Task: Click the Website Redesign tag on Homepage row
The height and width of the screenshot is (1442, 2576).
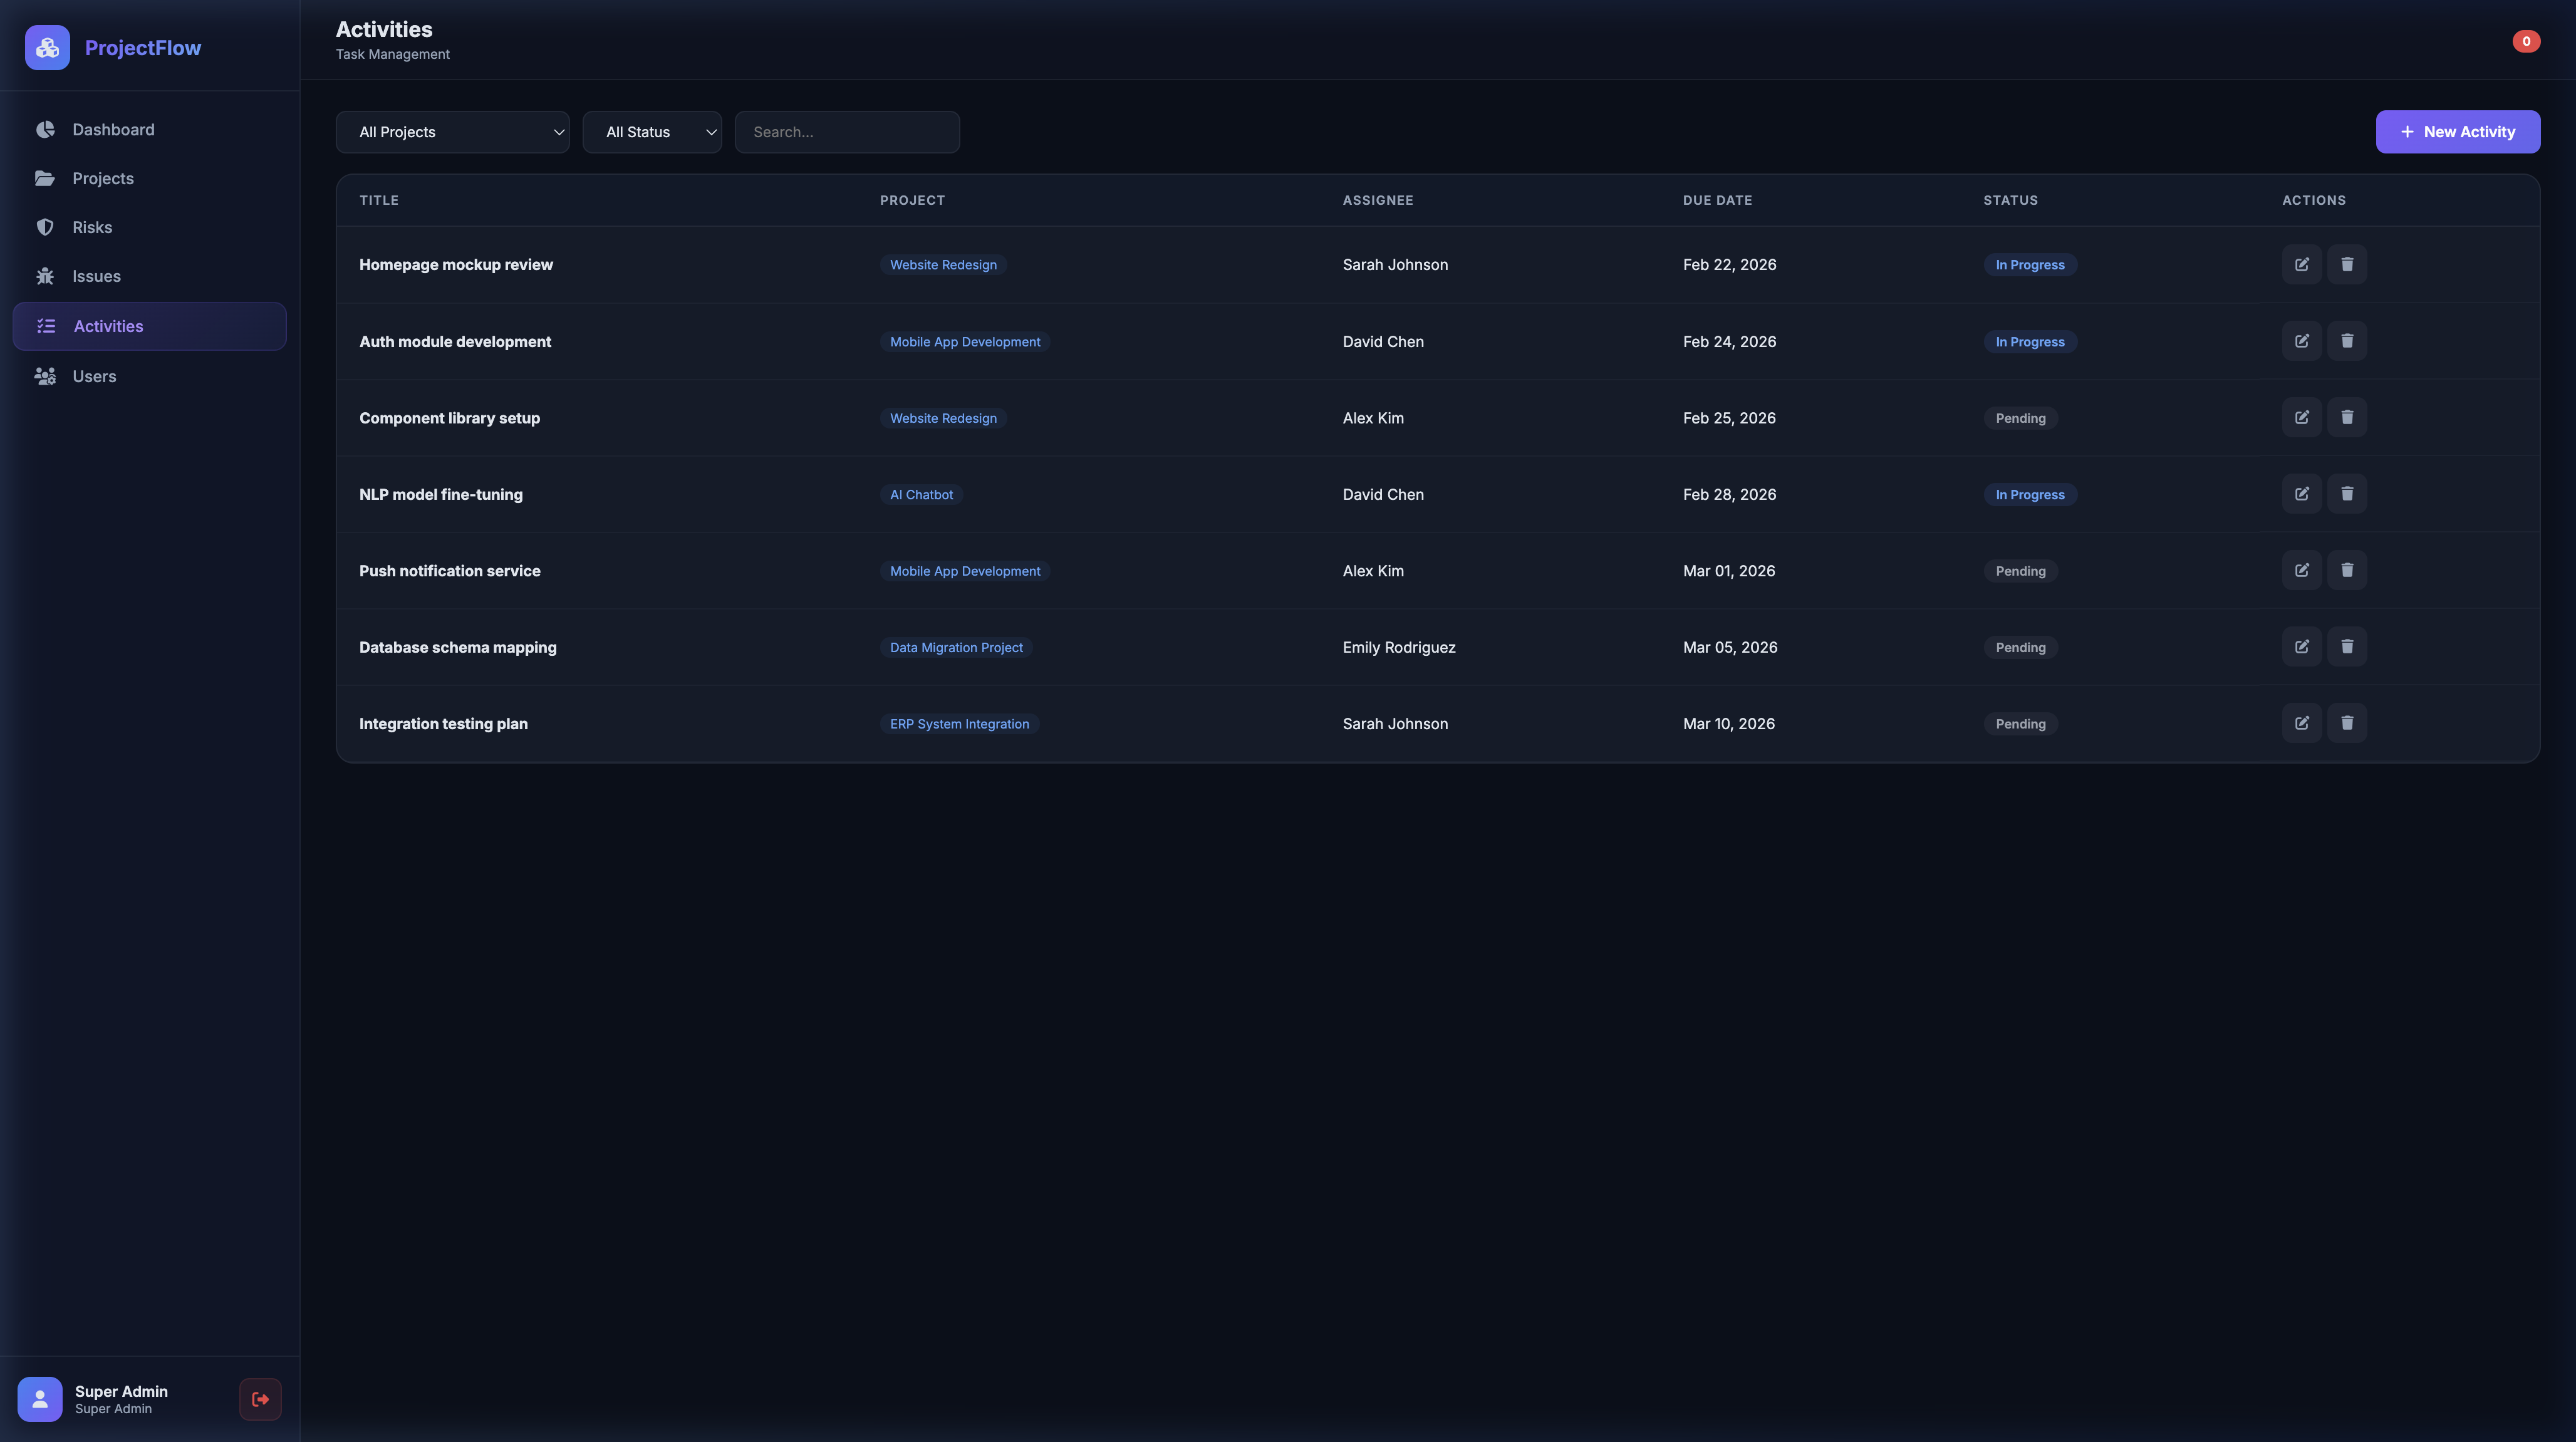Action: pyautogui.click(x=942, y=265)
